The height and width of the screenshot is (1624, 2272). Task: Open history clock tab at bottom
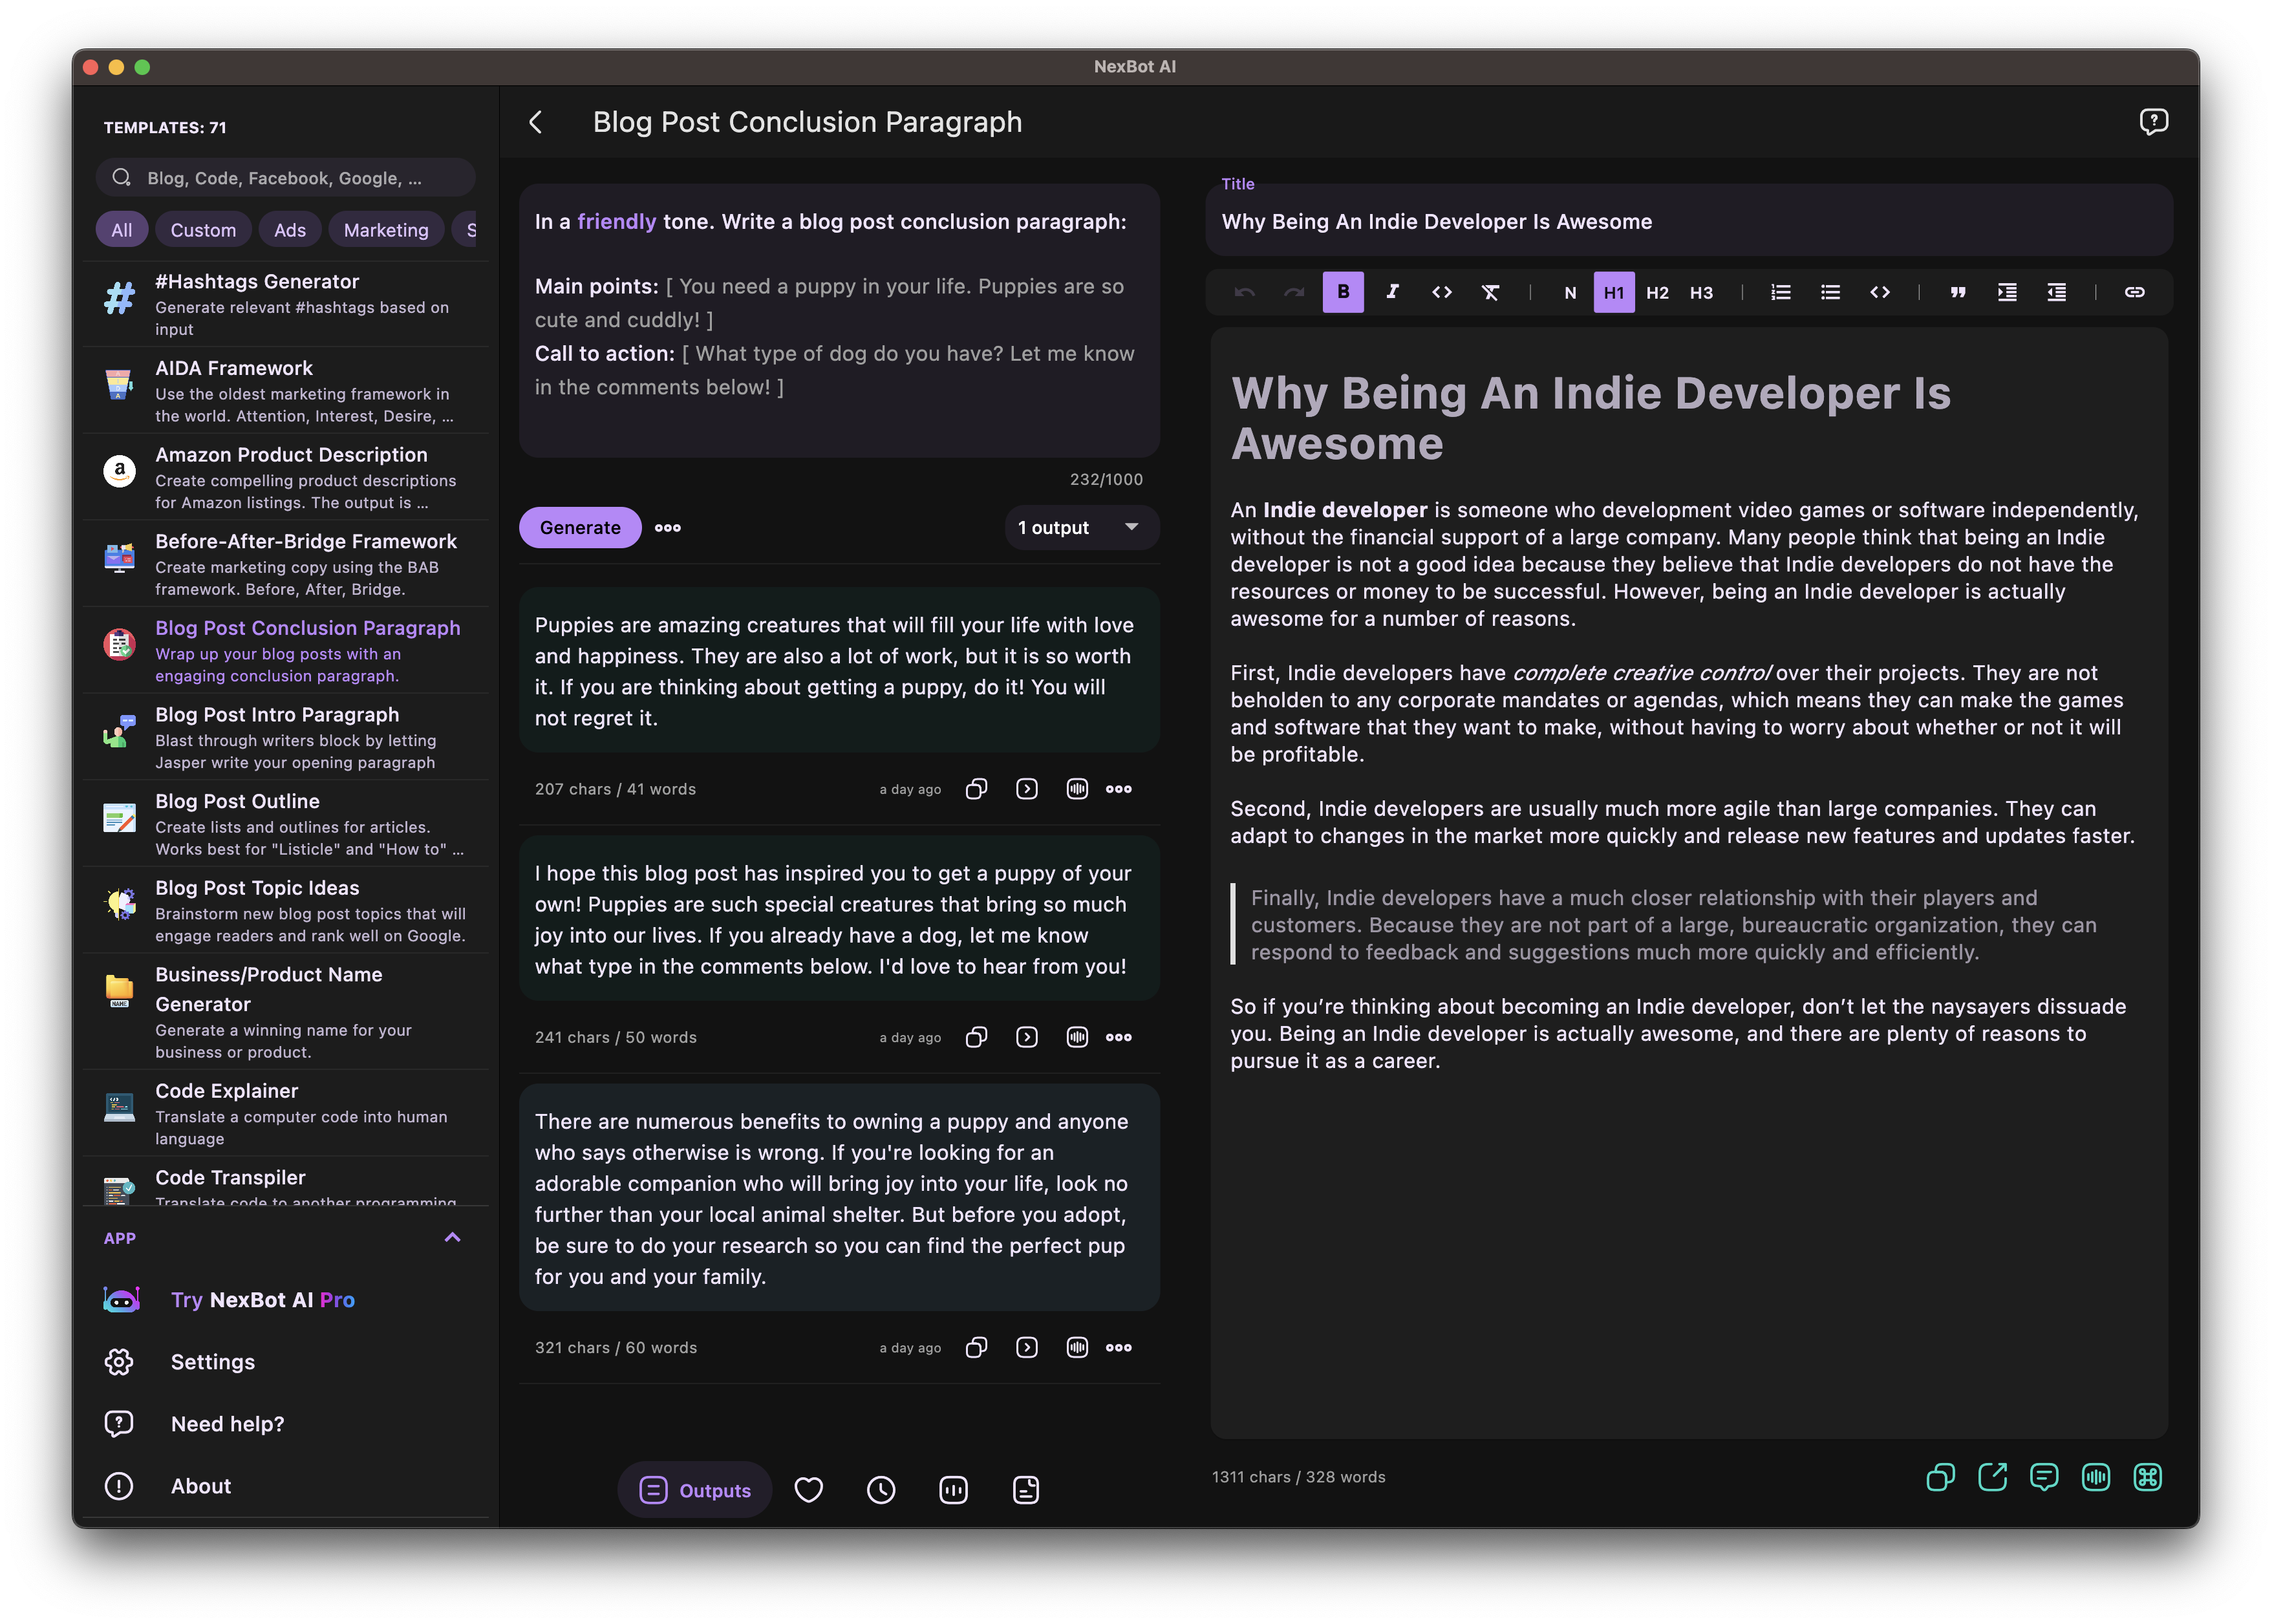(881, 1490)
